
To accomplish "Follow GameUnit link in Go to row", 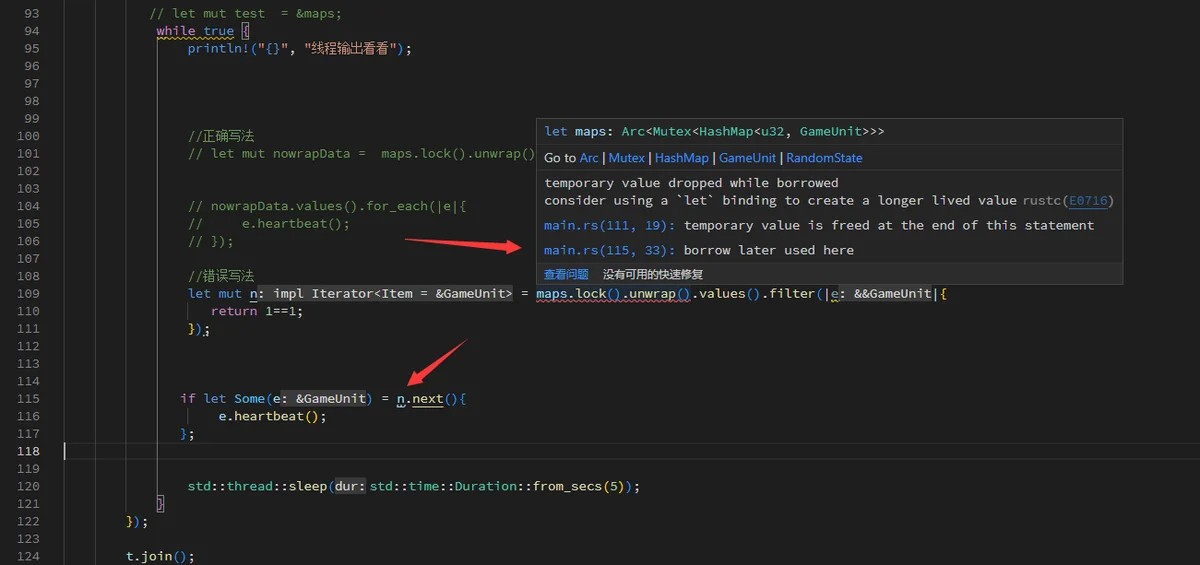I will pos(748,158).
